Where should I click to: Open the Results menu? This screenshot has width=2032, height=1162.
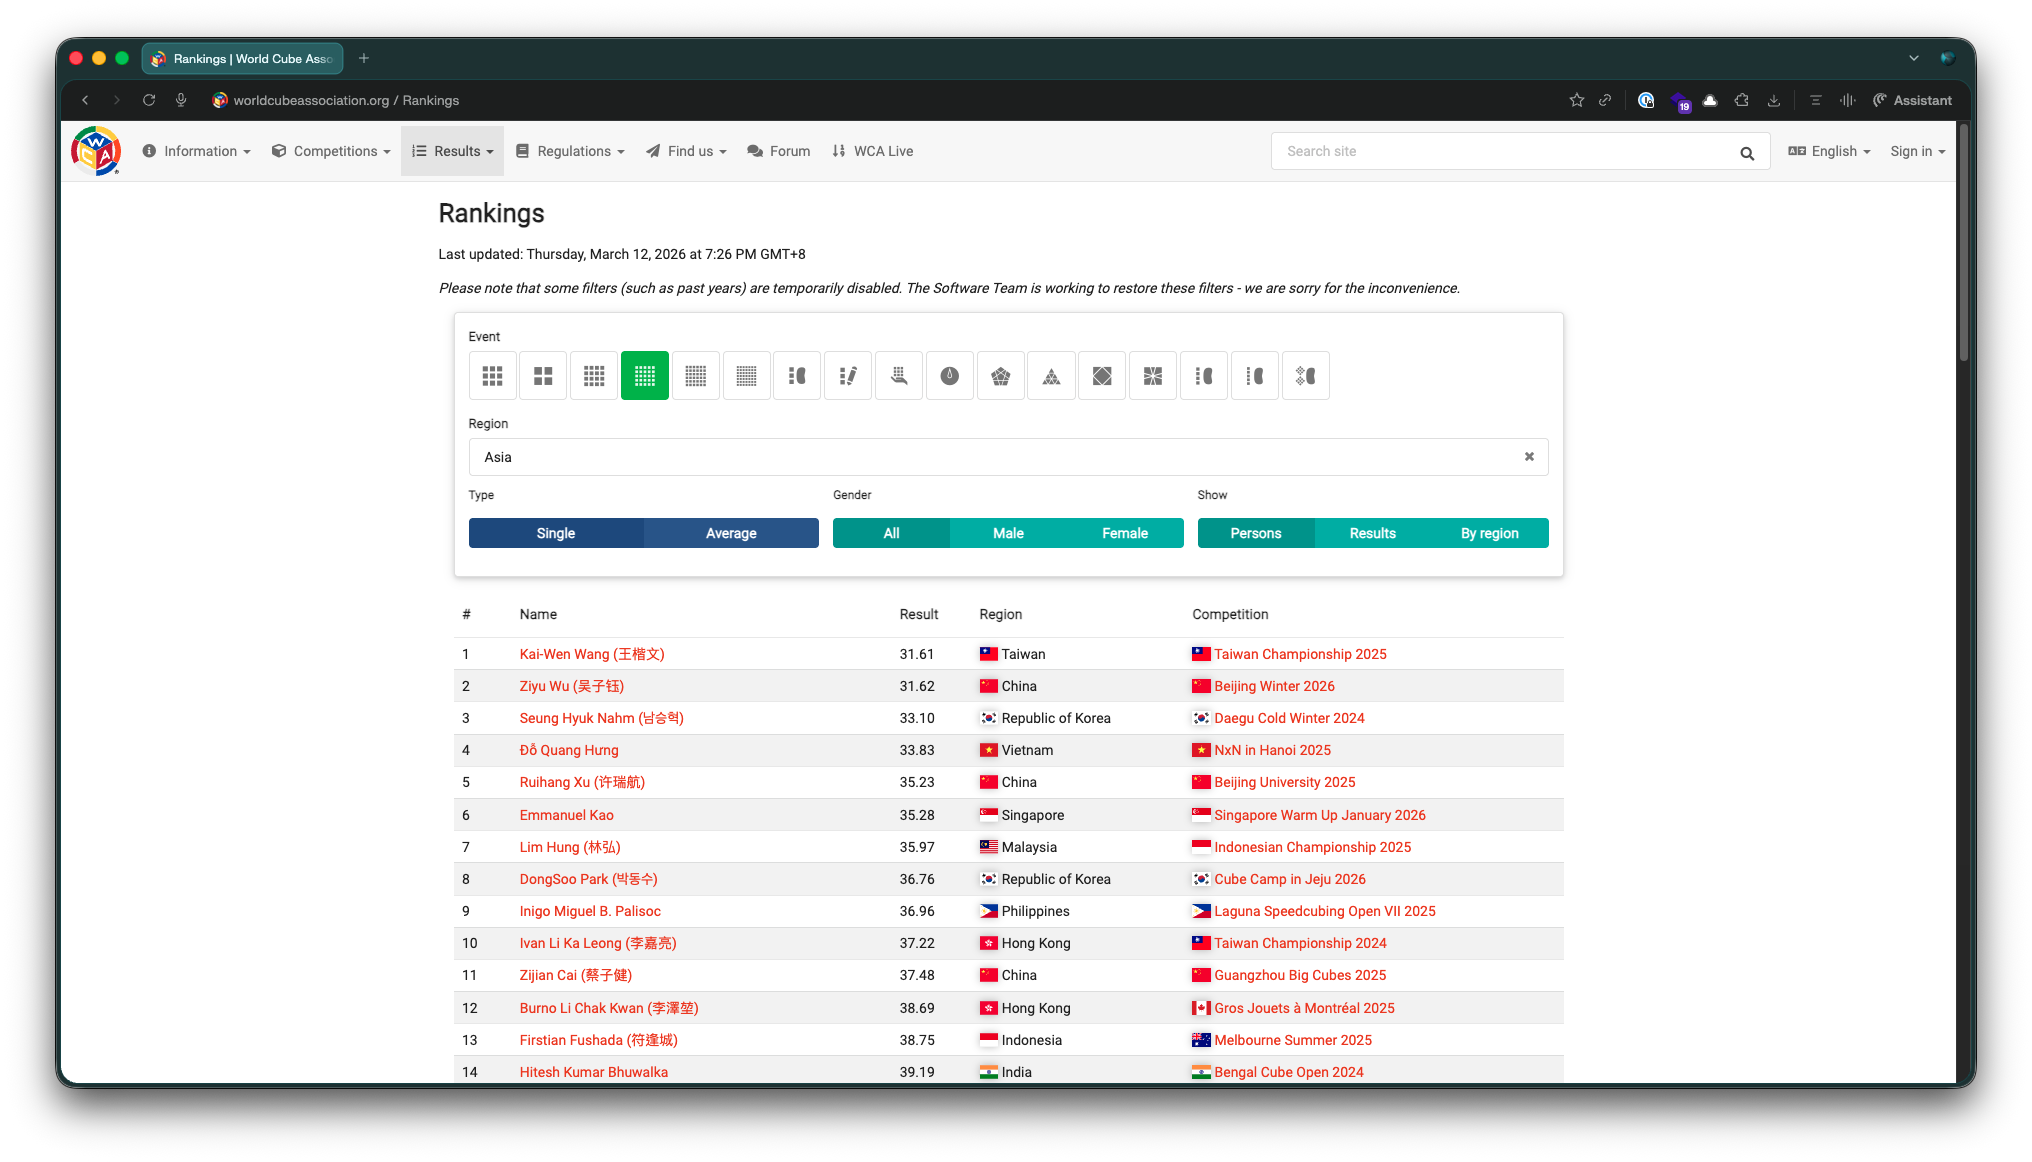tap(453, 151)
